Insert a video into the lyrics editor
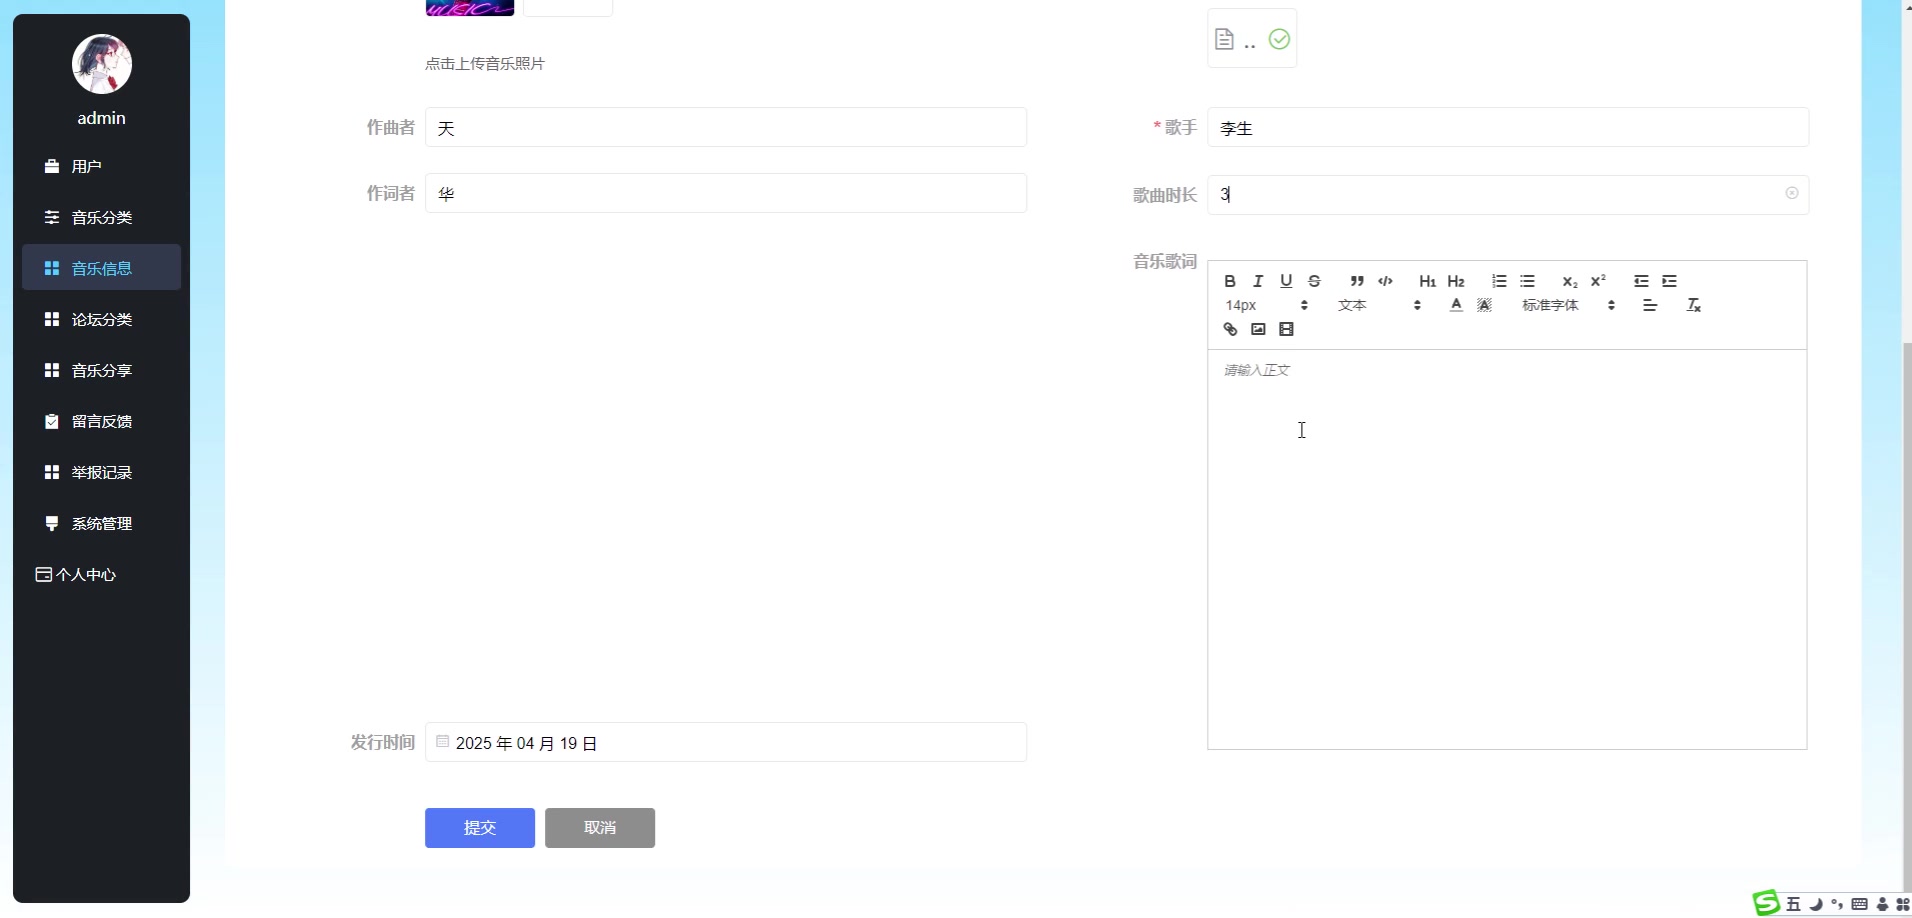 click(x=1287, y=329)
